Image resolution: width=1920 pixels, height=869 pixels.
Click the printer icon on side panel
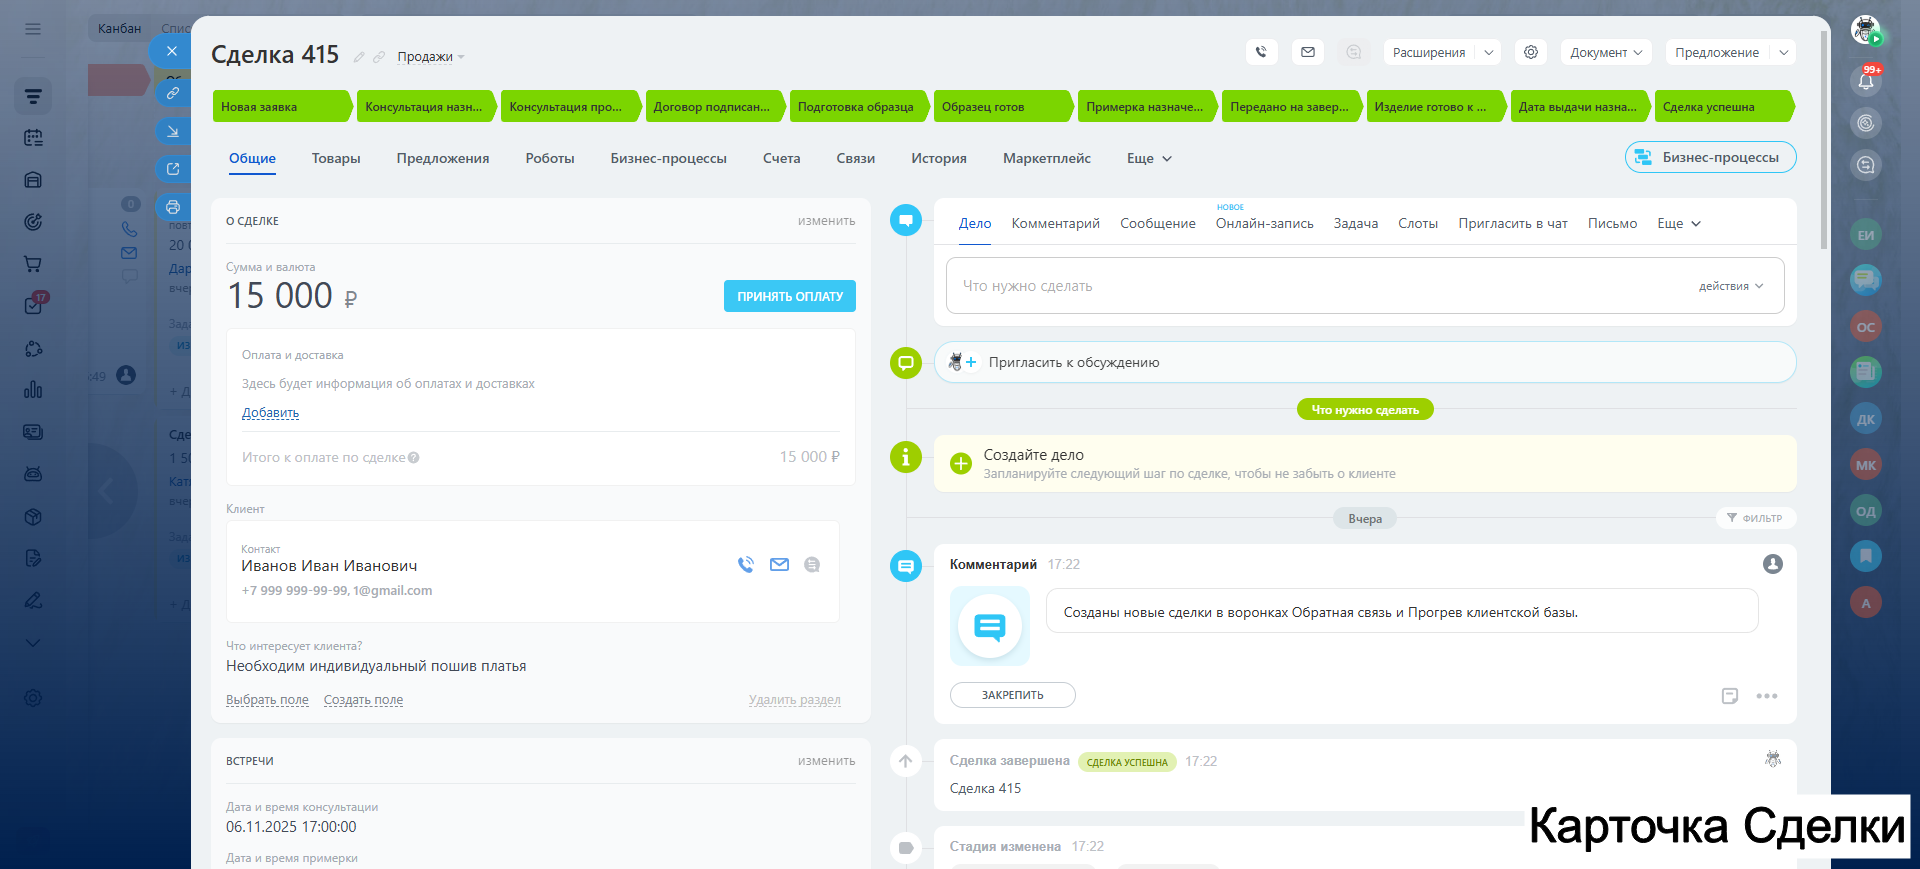click(173, 207)
